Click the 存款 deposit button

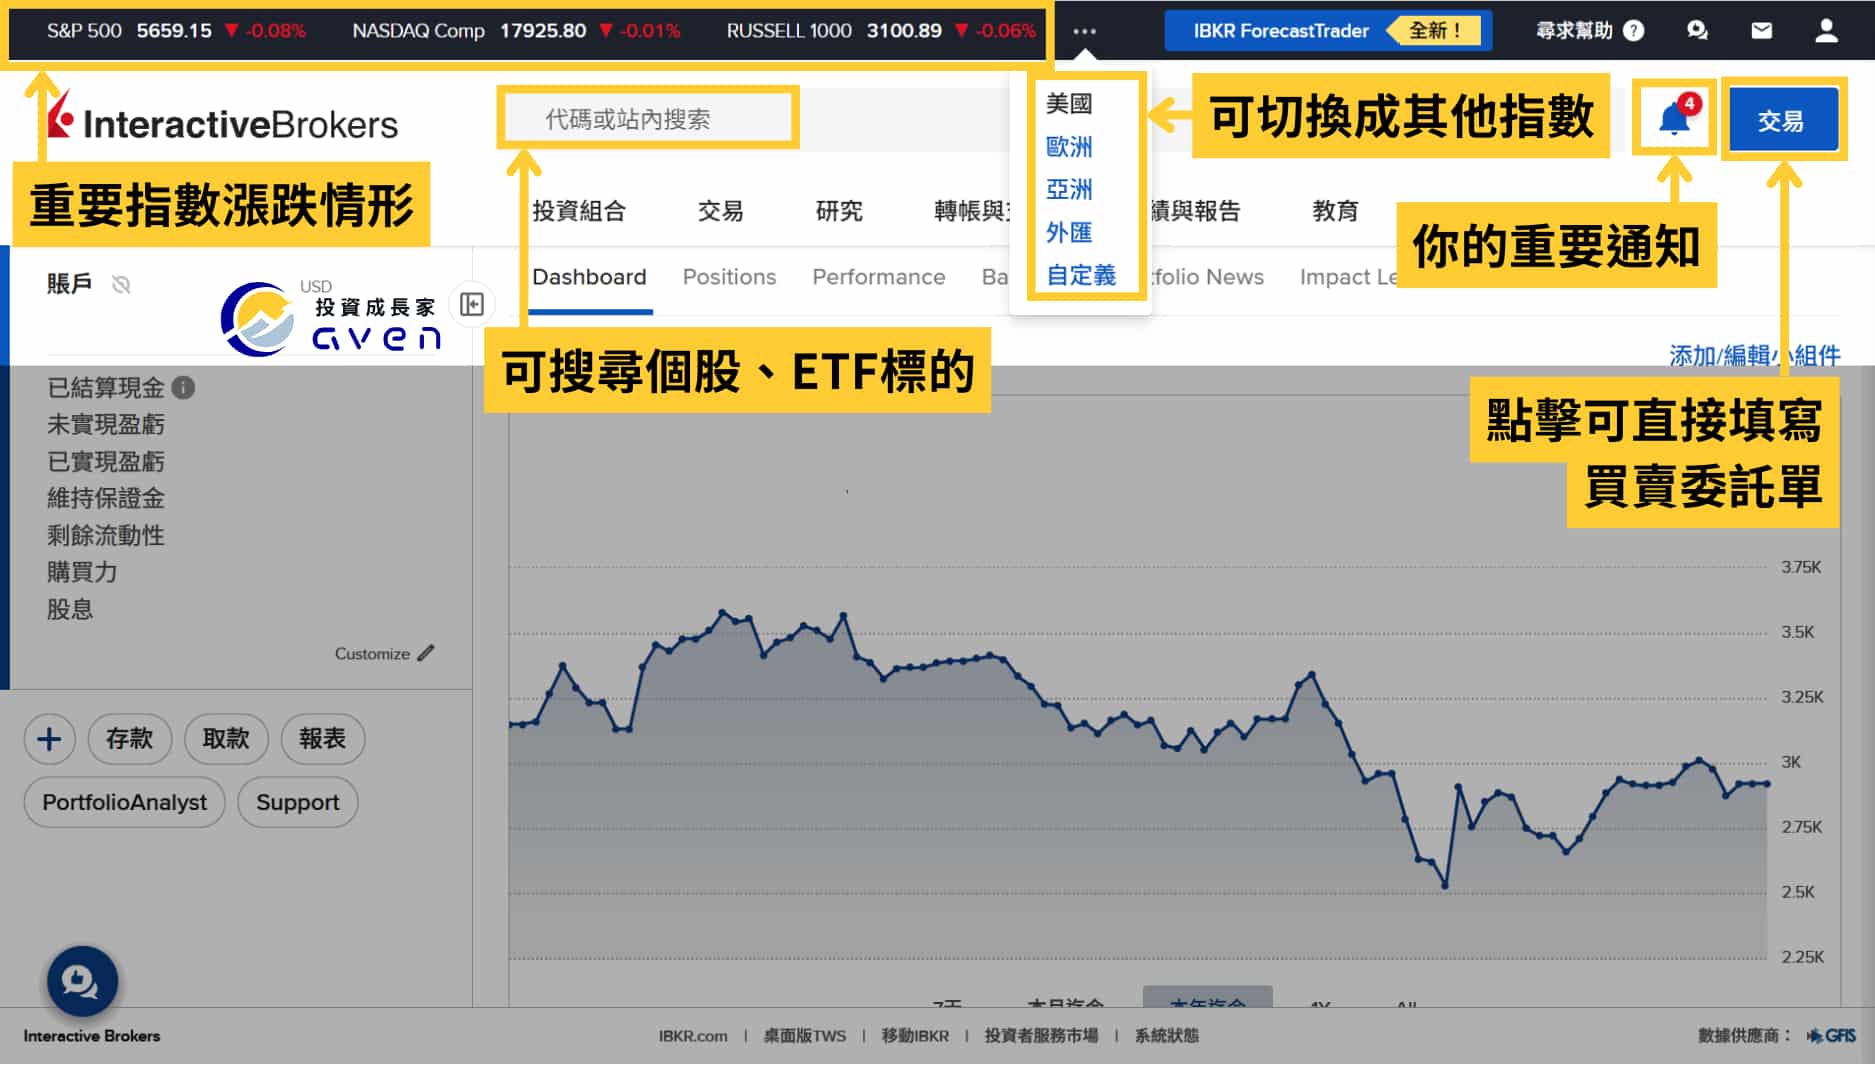pyautogui.click(x=130, y=739)
